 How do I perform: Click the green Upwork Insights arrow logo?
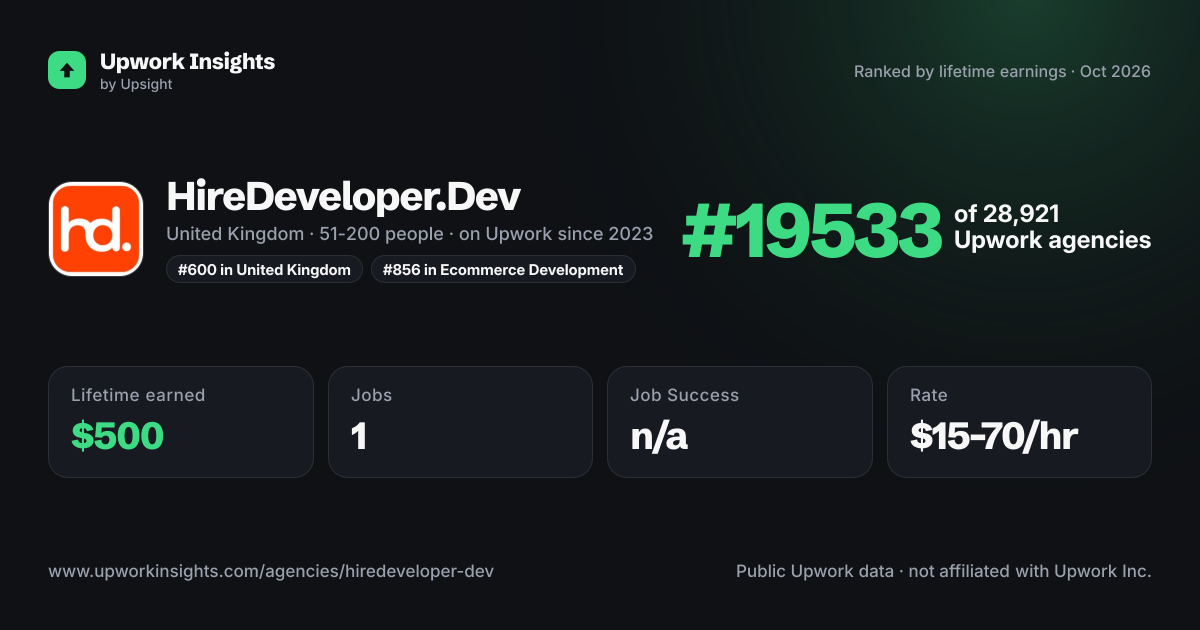(x=67, y=70)
